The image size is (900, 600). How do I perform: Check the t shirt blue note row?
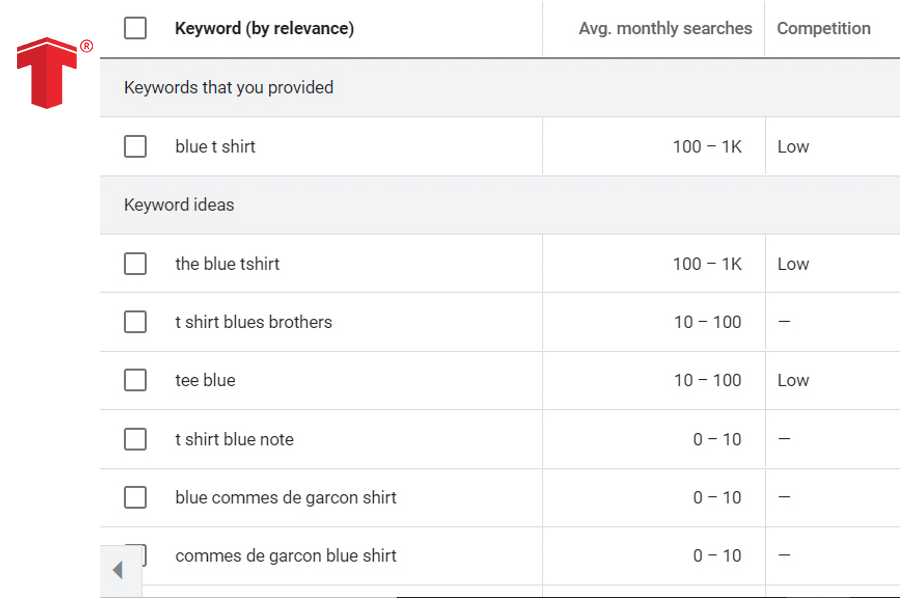click(x=135, y=439)
